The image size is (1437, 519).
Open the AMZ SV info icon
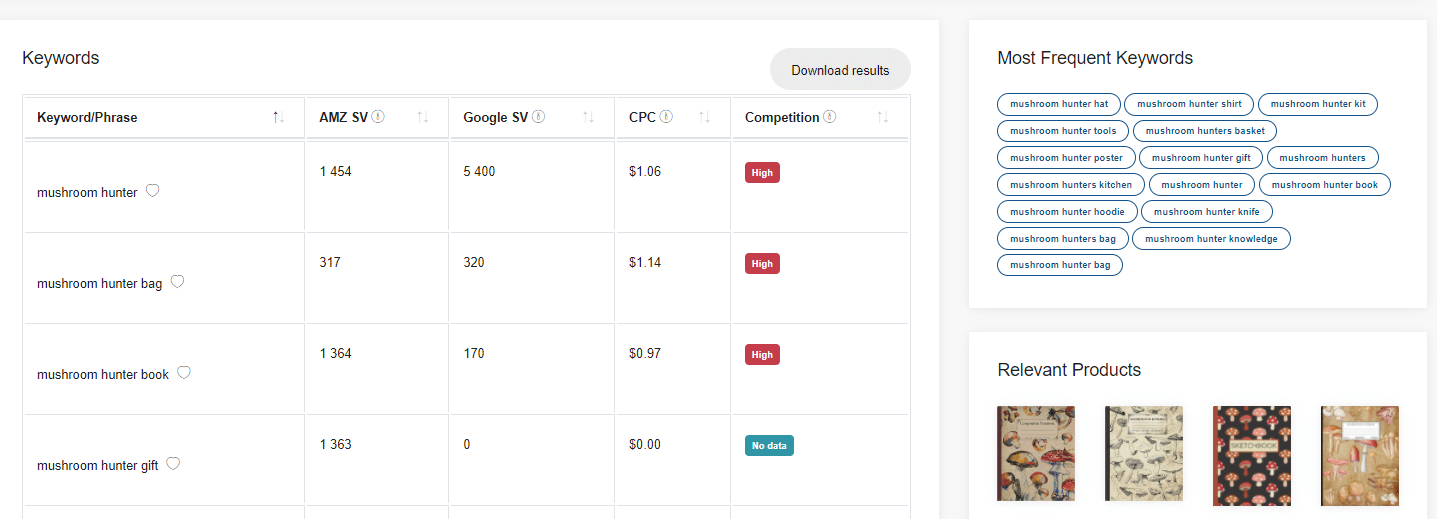(378, 117)
